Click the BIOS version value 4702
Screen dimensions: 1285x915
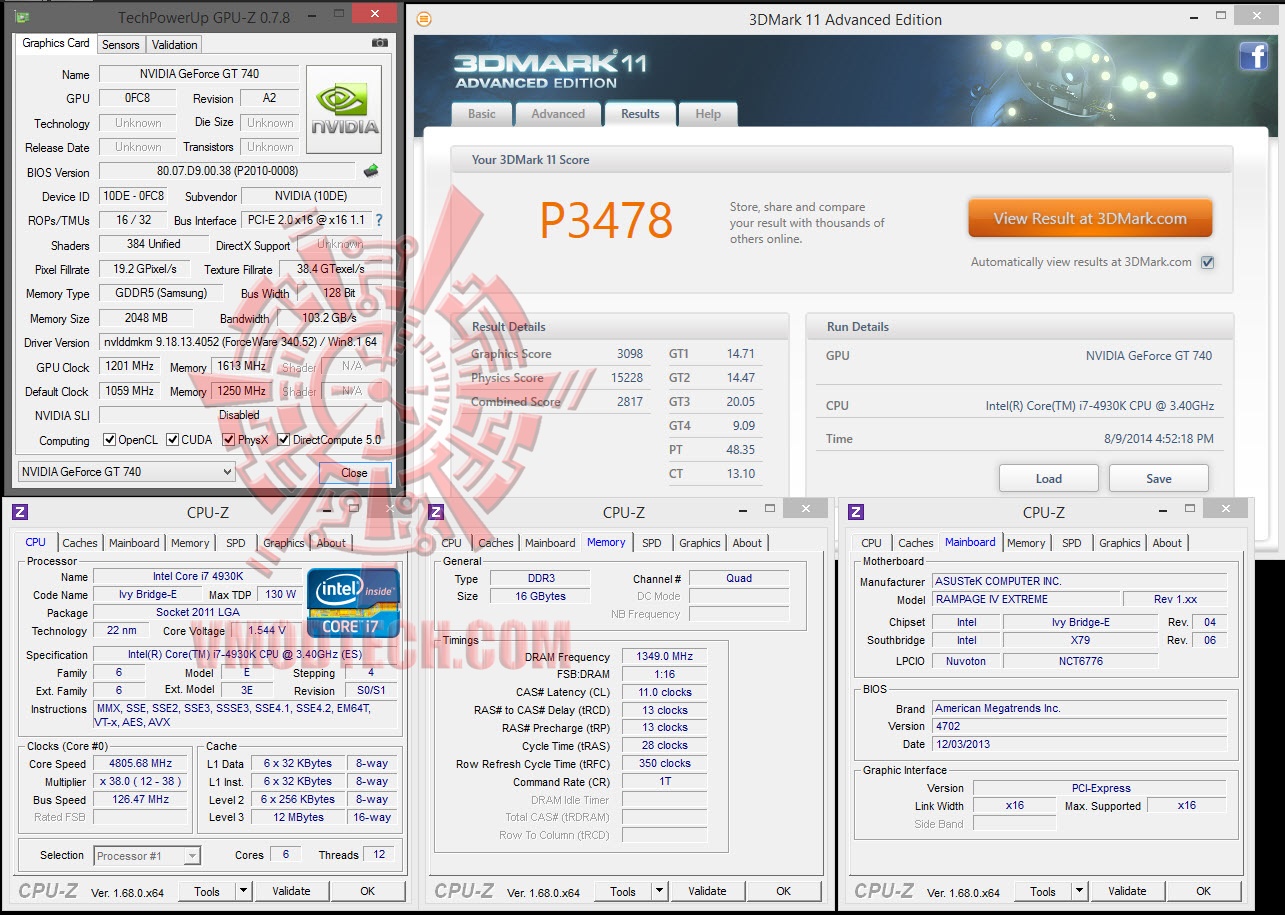click(1079, 726)
